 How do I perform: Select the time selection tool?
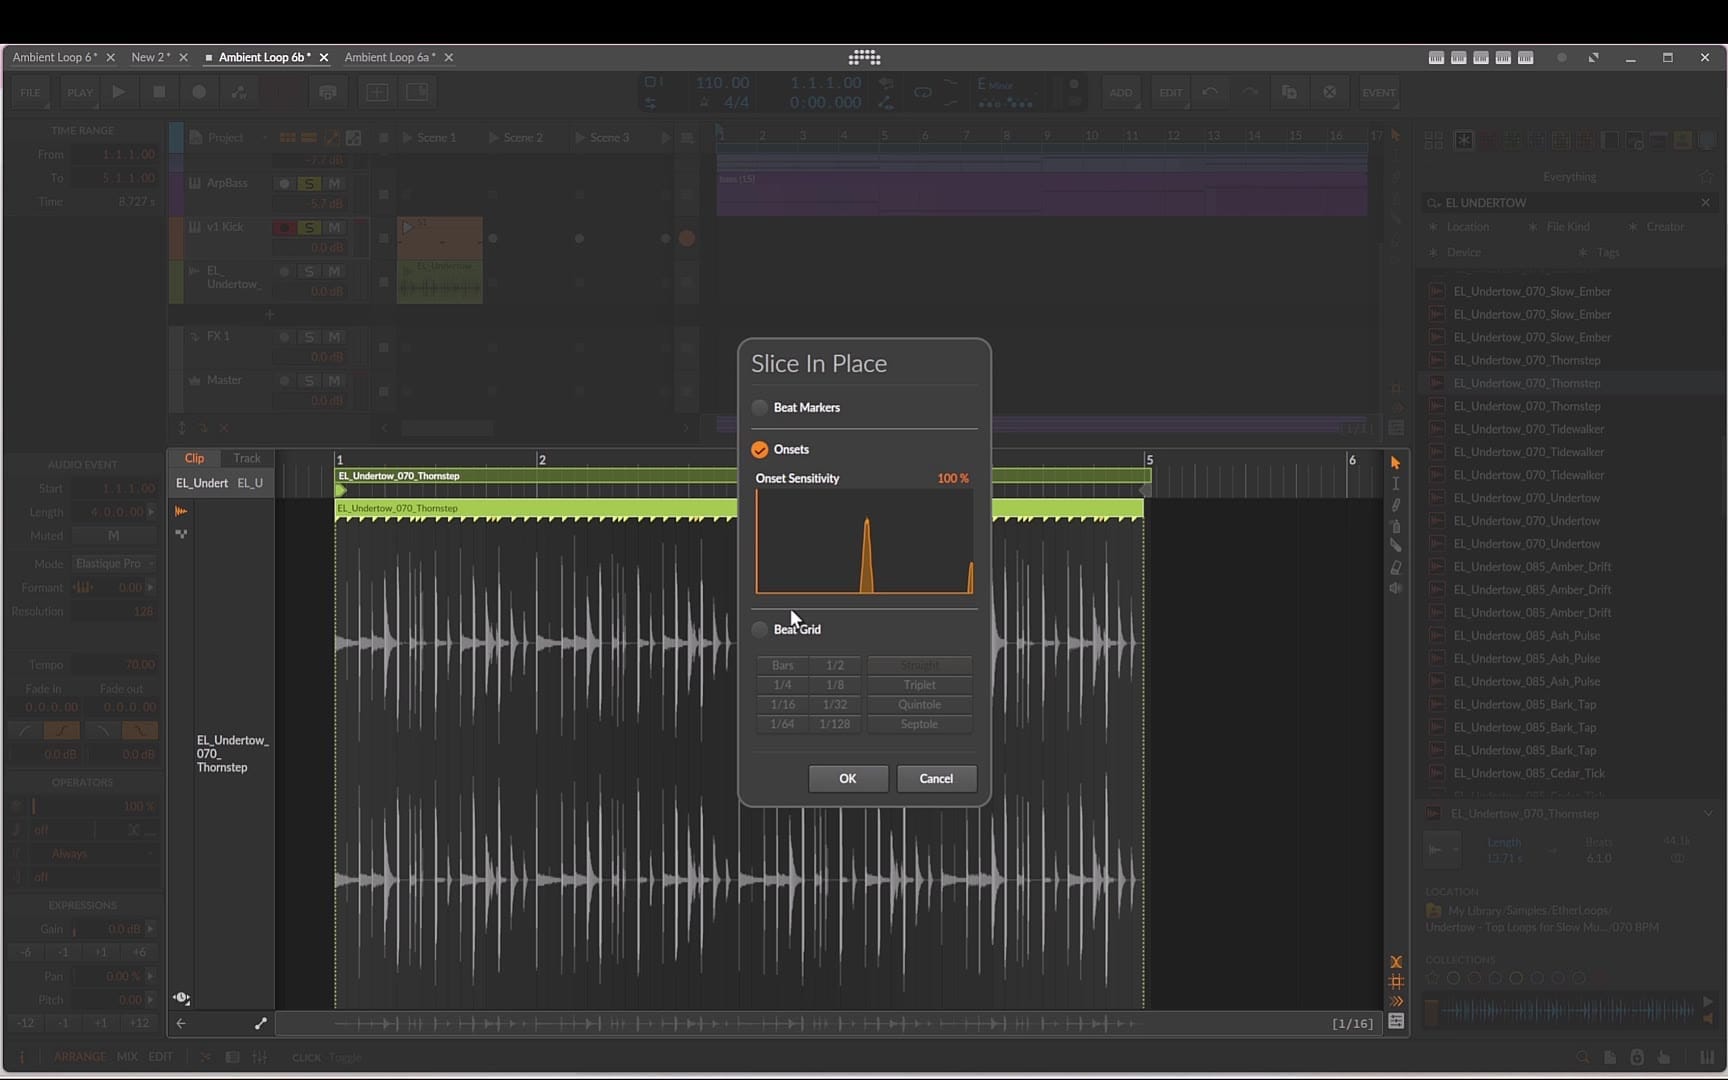1395,484
